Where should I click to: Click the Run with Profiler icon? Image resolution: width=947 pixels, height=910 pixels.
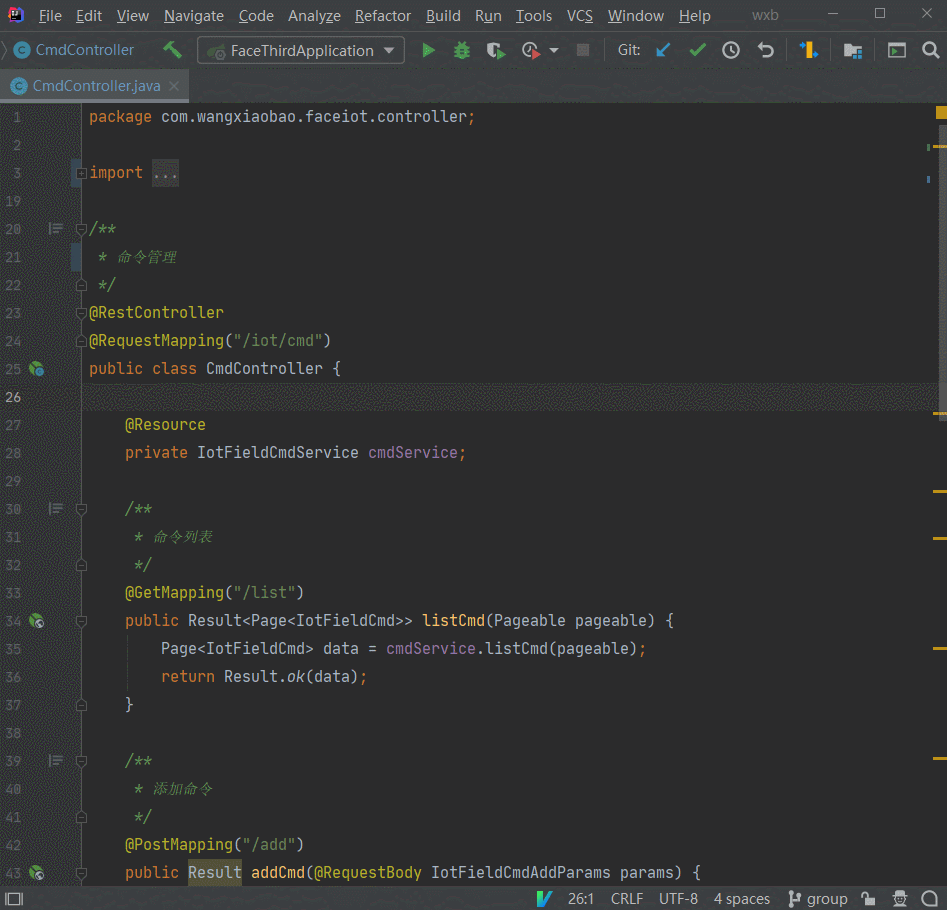(x=530, y=50)
